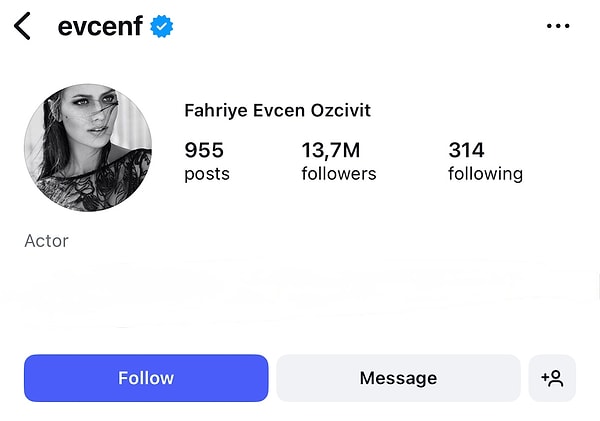Screen dimensions: 600x421
Task: Go back using the left arrow
Action: [x=23, y=27]
